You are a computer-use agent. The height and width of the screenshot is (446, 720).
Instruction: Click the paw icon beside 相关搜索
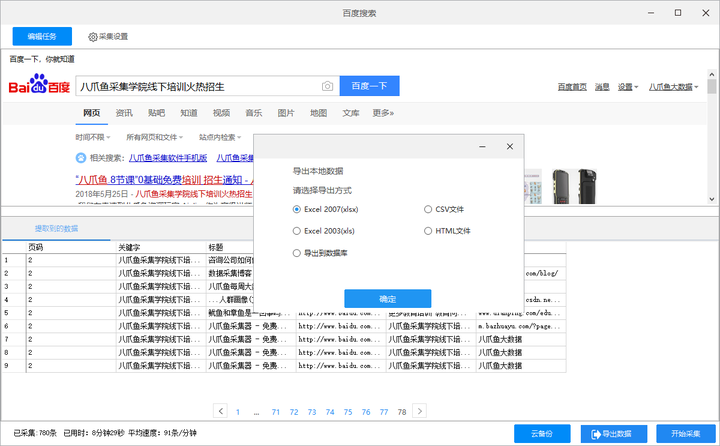81,158
